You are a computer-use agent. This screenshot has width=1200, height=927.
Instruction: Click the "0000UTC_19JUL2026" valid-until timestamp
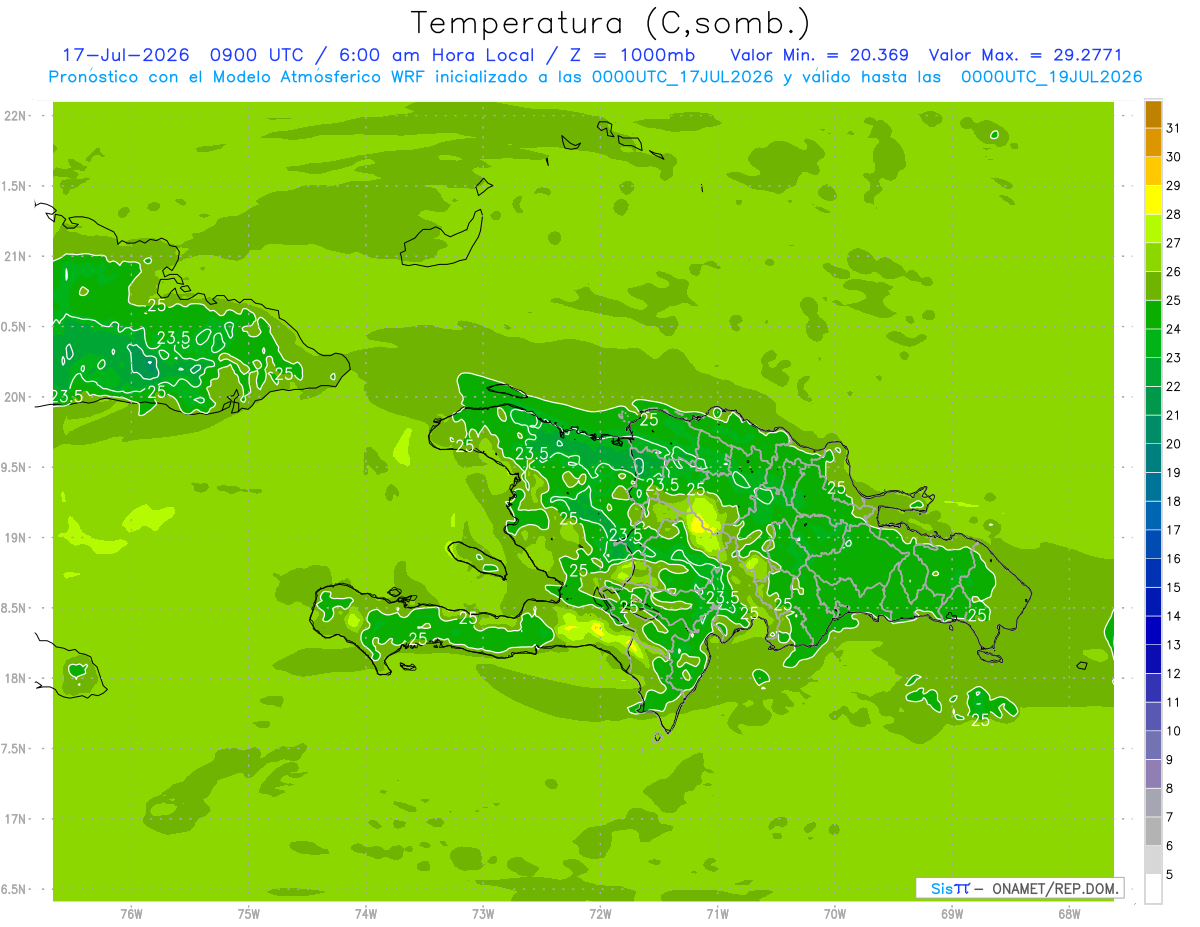(1051, 78)
